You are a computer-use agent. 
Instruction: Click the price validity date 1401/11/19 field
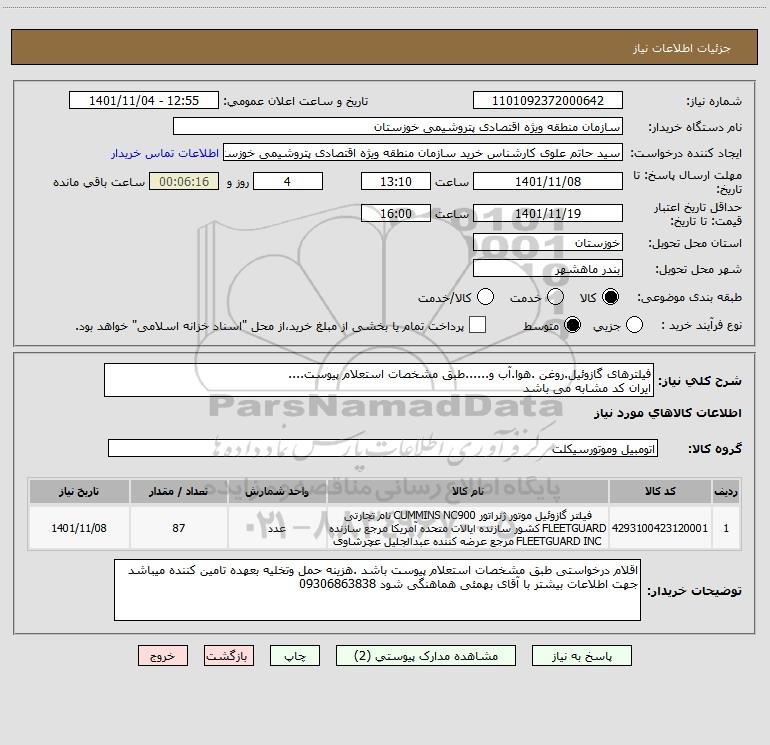point(548,214)
